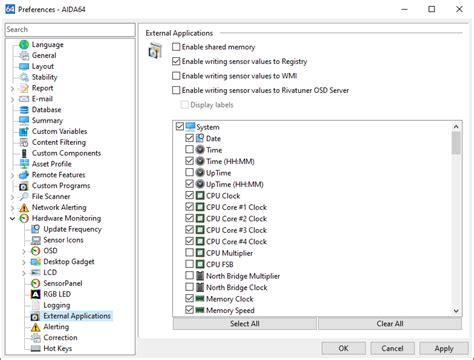Check the Time sensor checkbox

pos(189,149)
